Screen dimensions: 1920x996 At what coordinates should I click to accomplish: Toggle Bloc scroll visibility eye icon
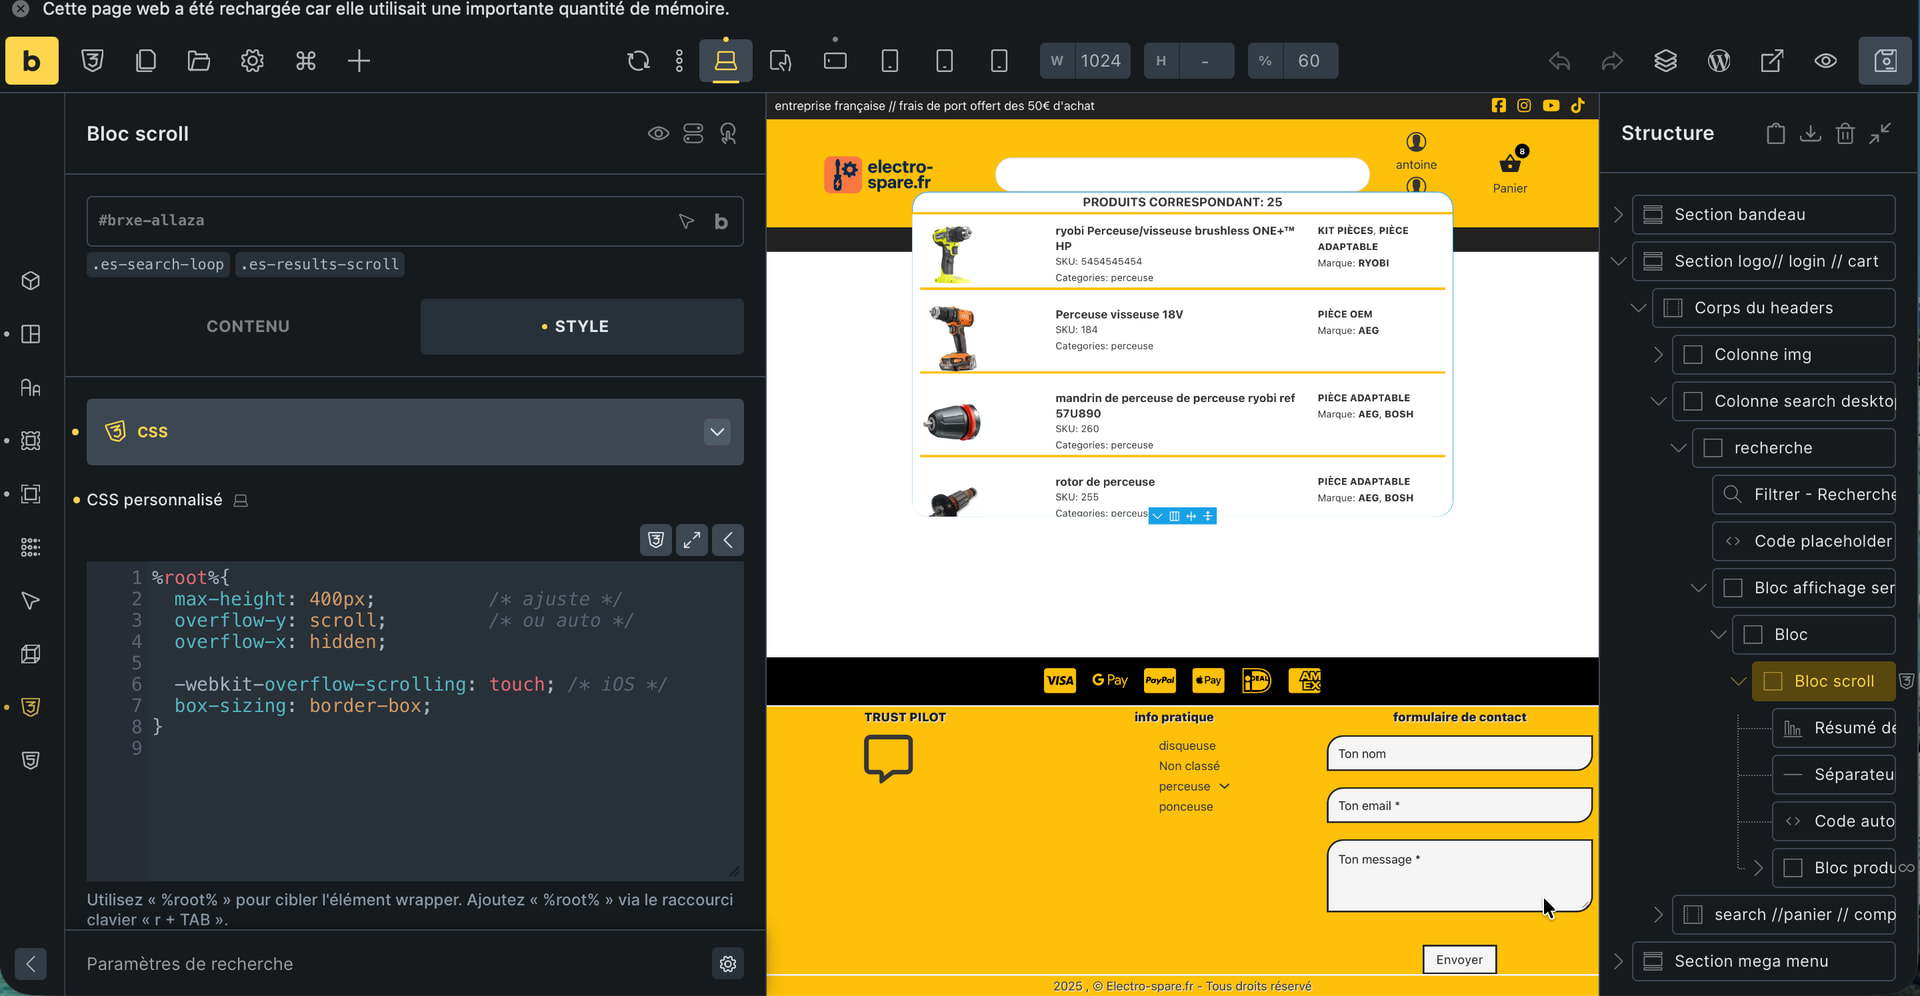coord(658,134)
